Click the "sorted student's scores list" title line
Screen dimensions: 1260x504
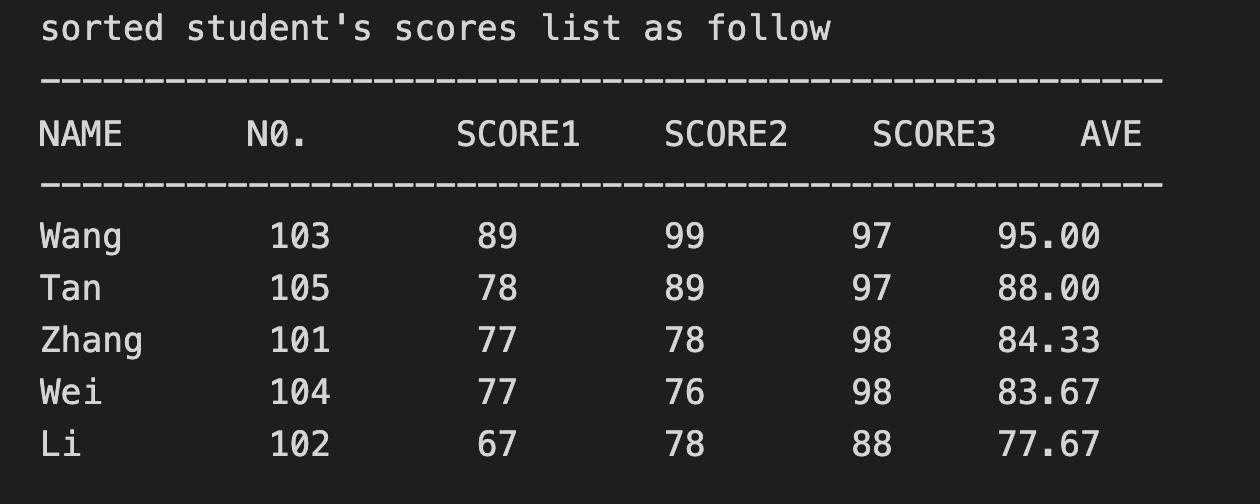click(435, 28)
